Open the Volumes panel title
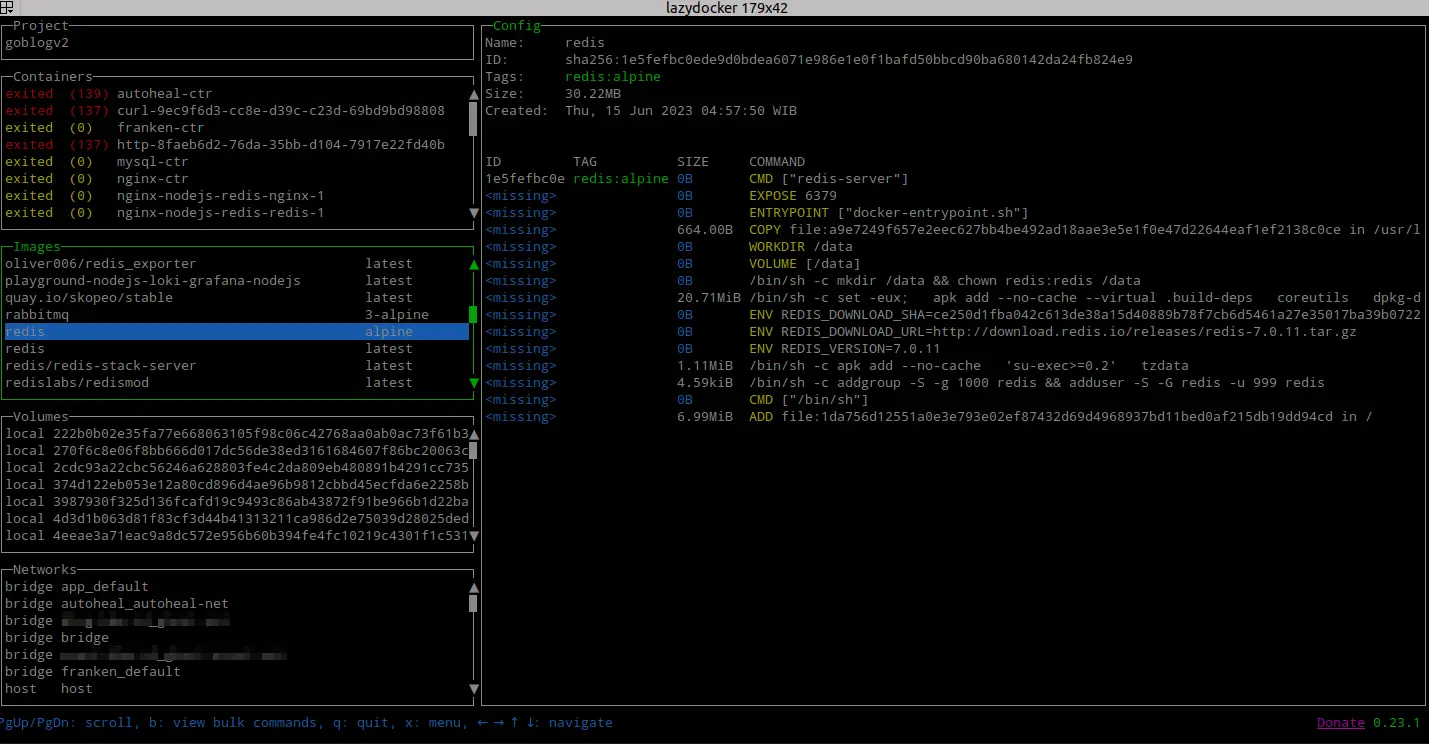The image size is (1429, 744). tap(41, 417)
